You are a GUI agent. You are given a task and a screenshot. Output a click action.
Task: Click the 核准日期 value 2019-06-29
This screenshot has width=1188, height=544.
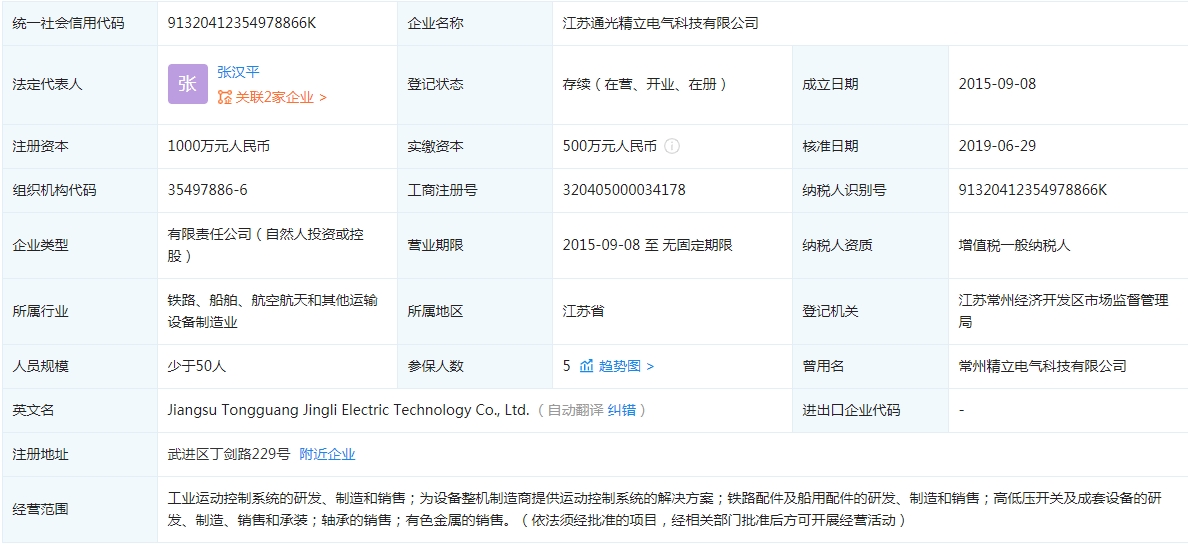(x=997, y=146)
